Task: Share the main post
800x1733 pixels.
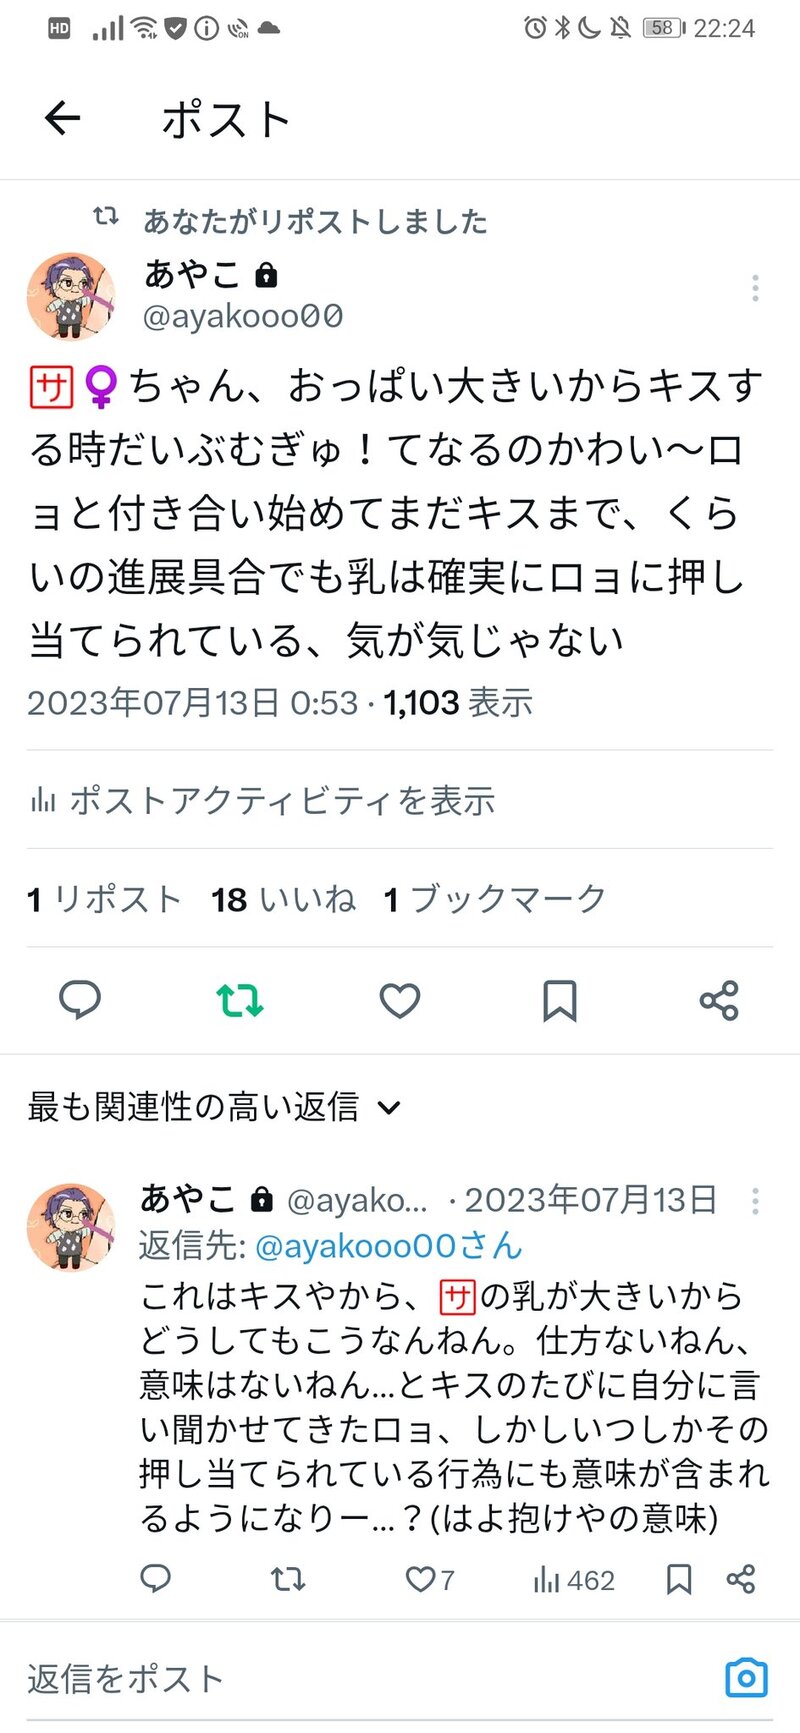Action: [x=719, y=1000]
